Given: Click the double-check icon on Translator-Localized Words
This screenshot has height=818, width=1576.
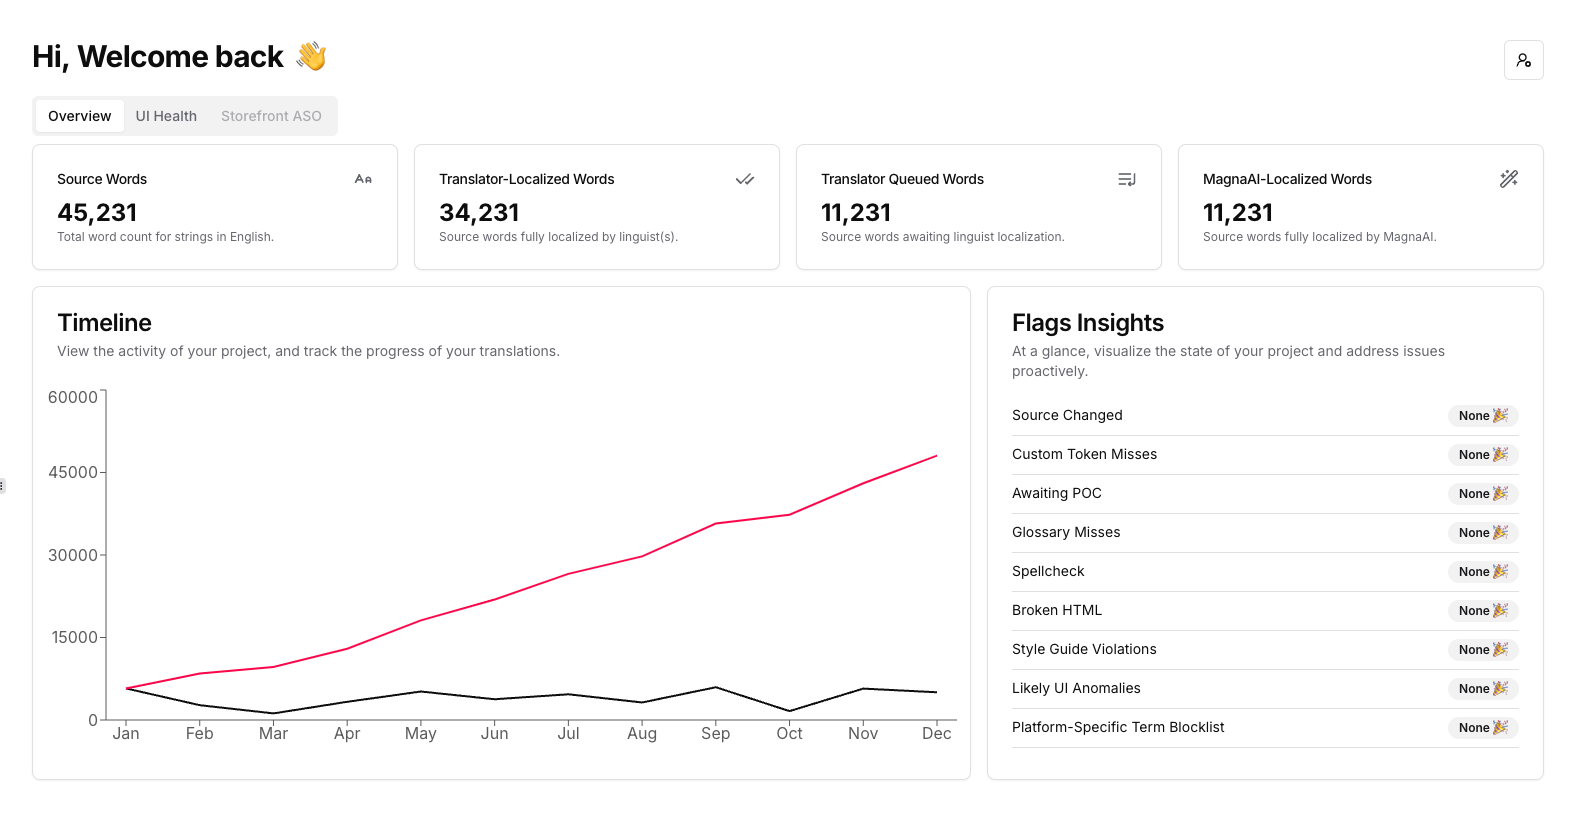Looking at the screenshot, I should [745, 179].
